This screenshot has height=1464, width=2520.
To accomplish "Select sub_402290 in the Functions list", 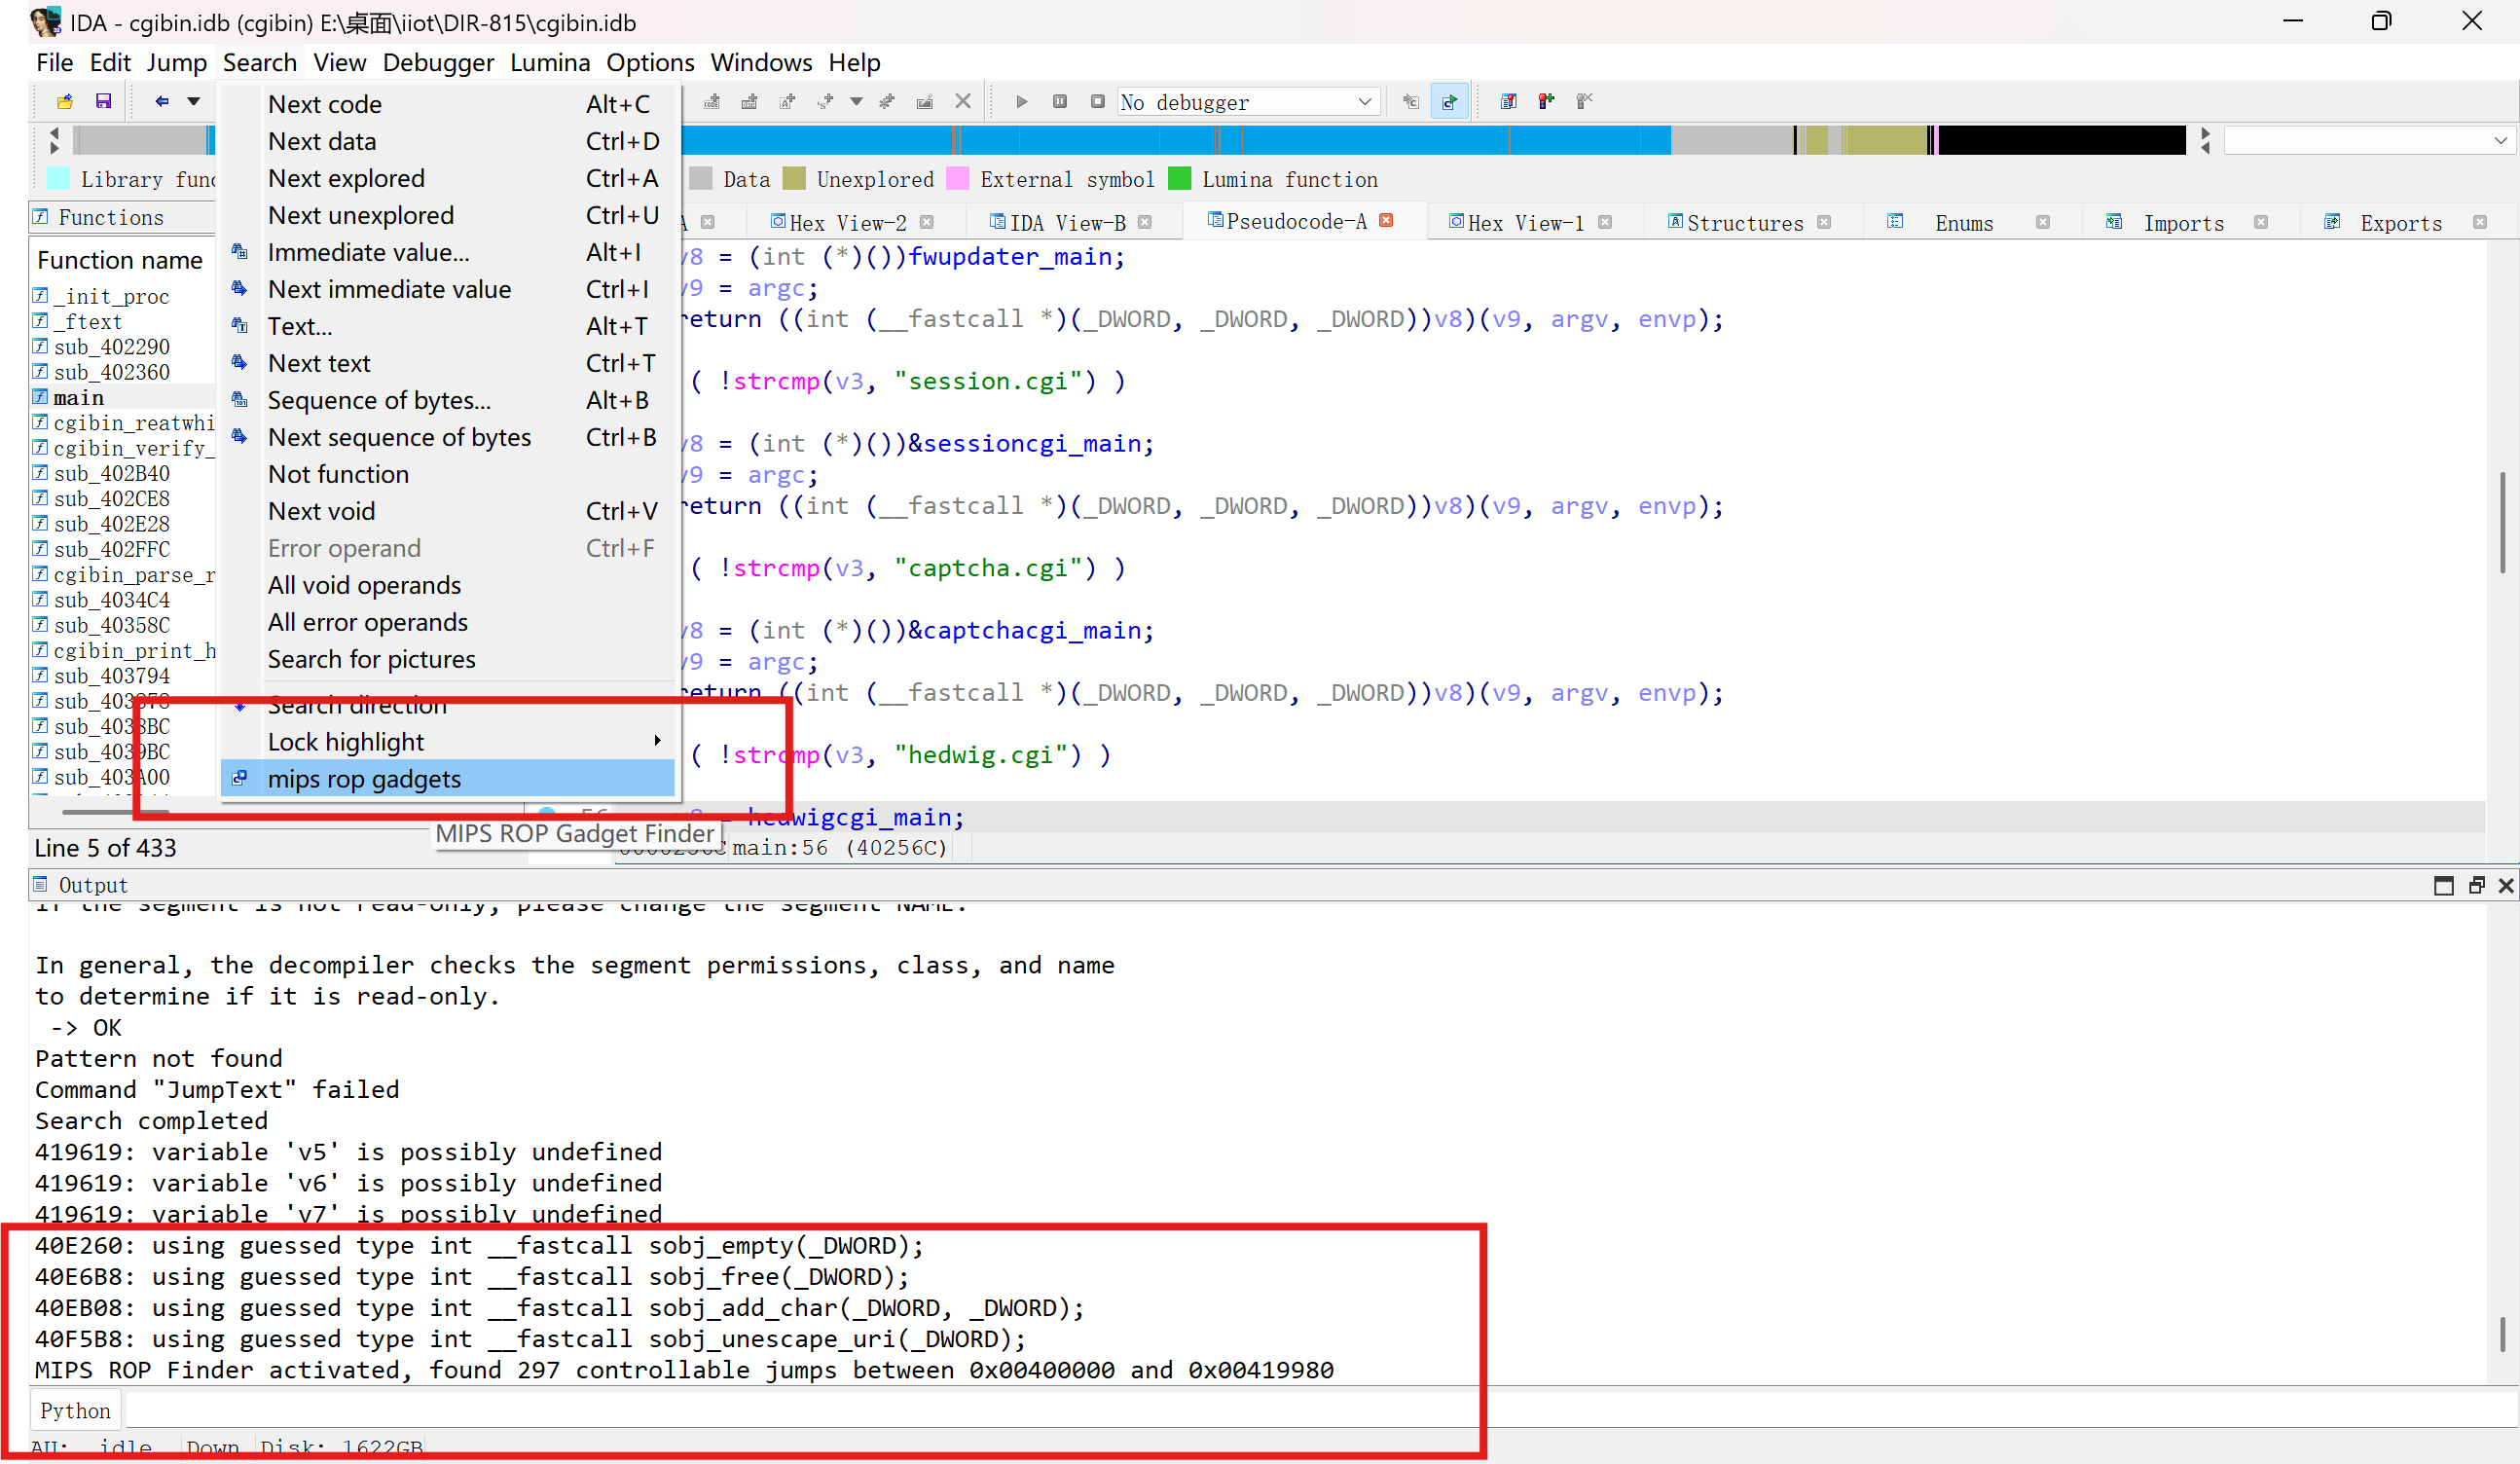I will click(110, 347).
